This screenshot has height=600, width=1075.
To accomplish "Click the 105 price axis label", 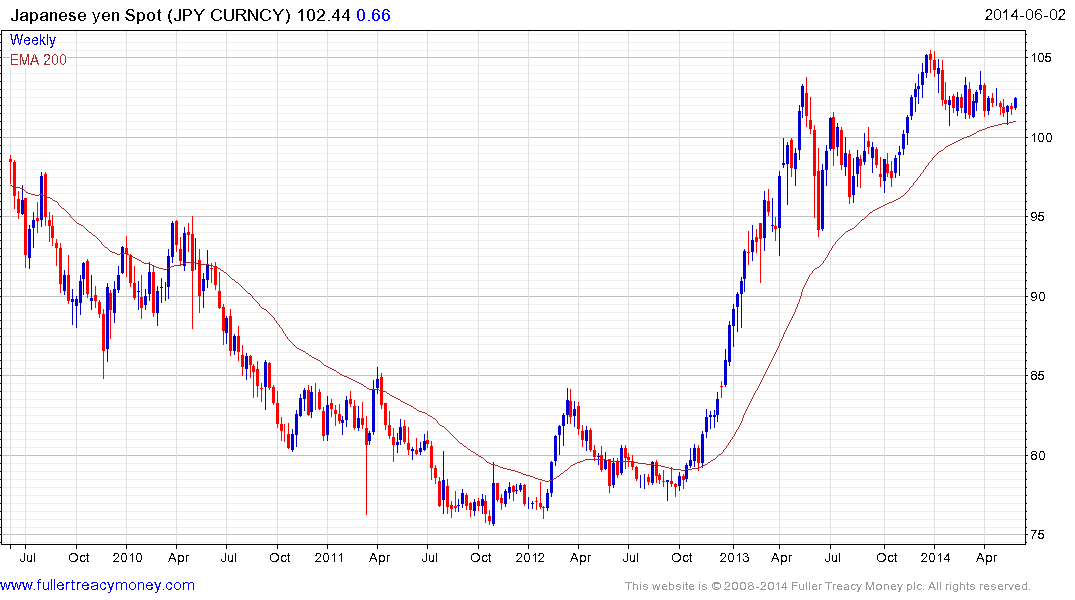I will point(1041,58).
